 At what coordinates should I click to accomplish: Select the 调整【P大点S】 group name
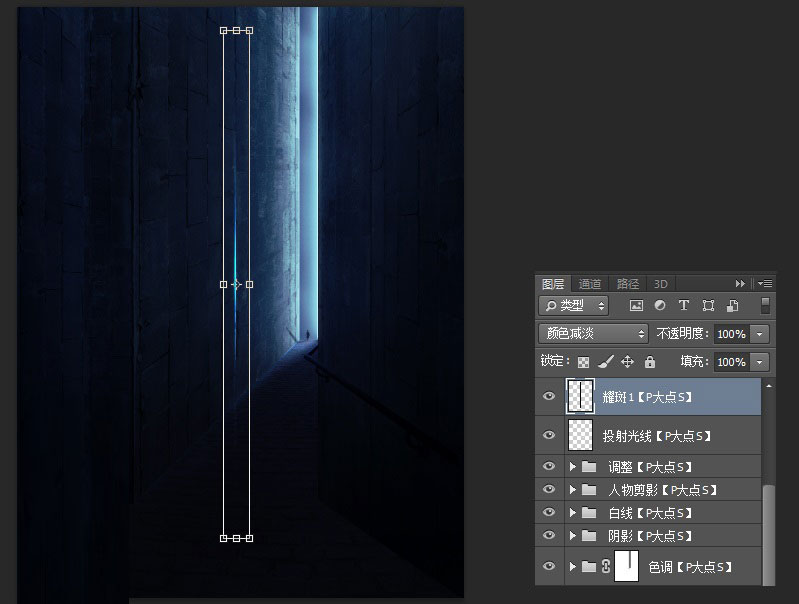point(650,467)
